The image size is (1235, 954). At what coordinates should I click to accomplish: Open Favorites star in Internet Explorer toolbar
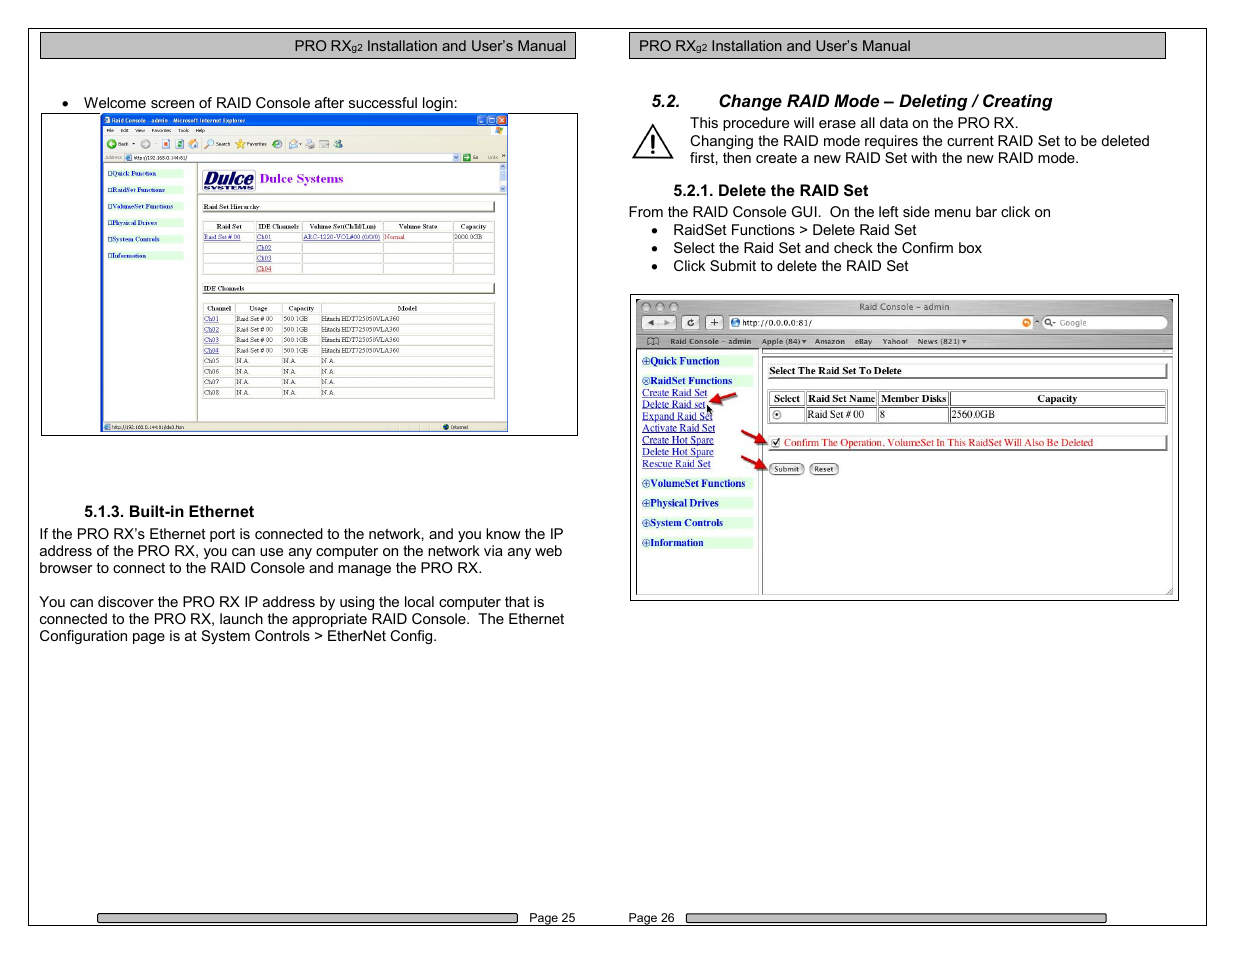point(240,144)
